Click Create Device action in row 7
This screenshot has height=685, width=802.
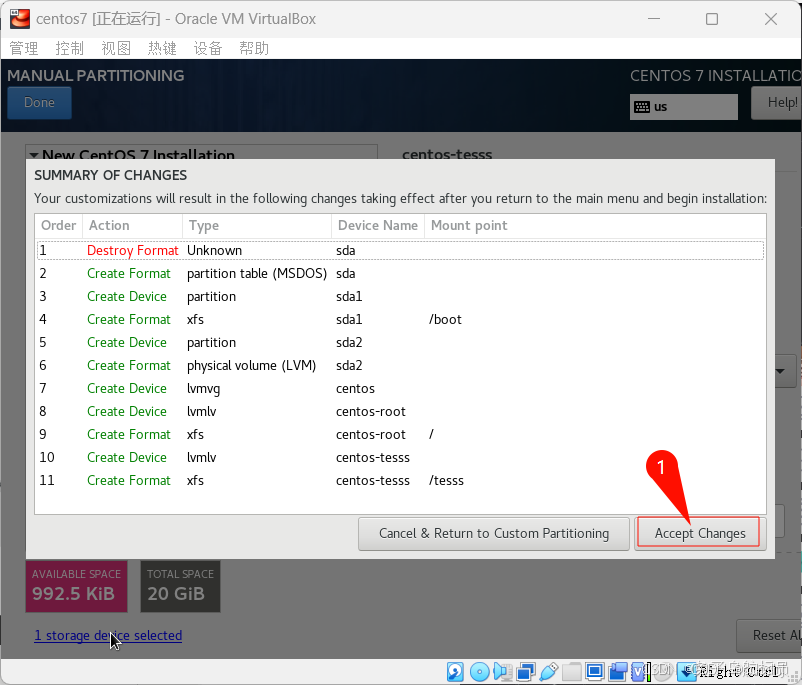point(126,388)
